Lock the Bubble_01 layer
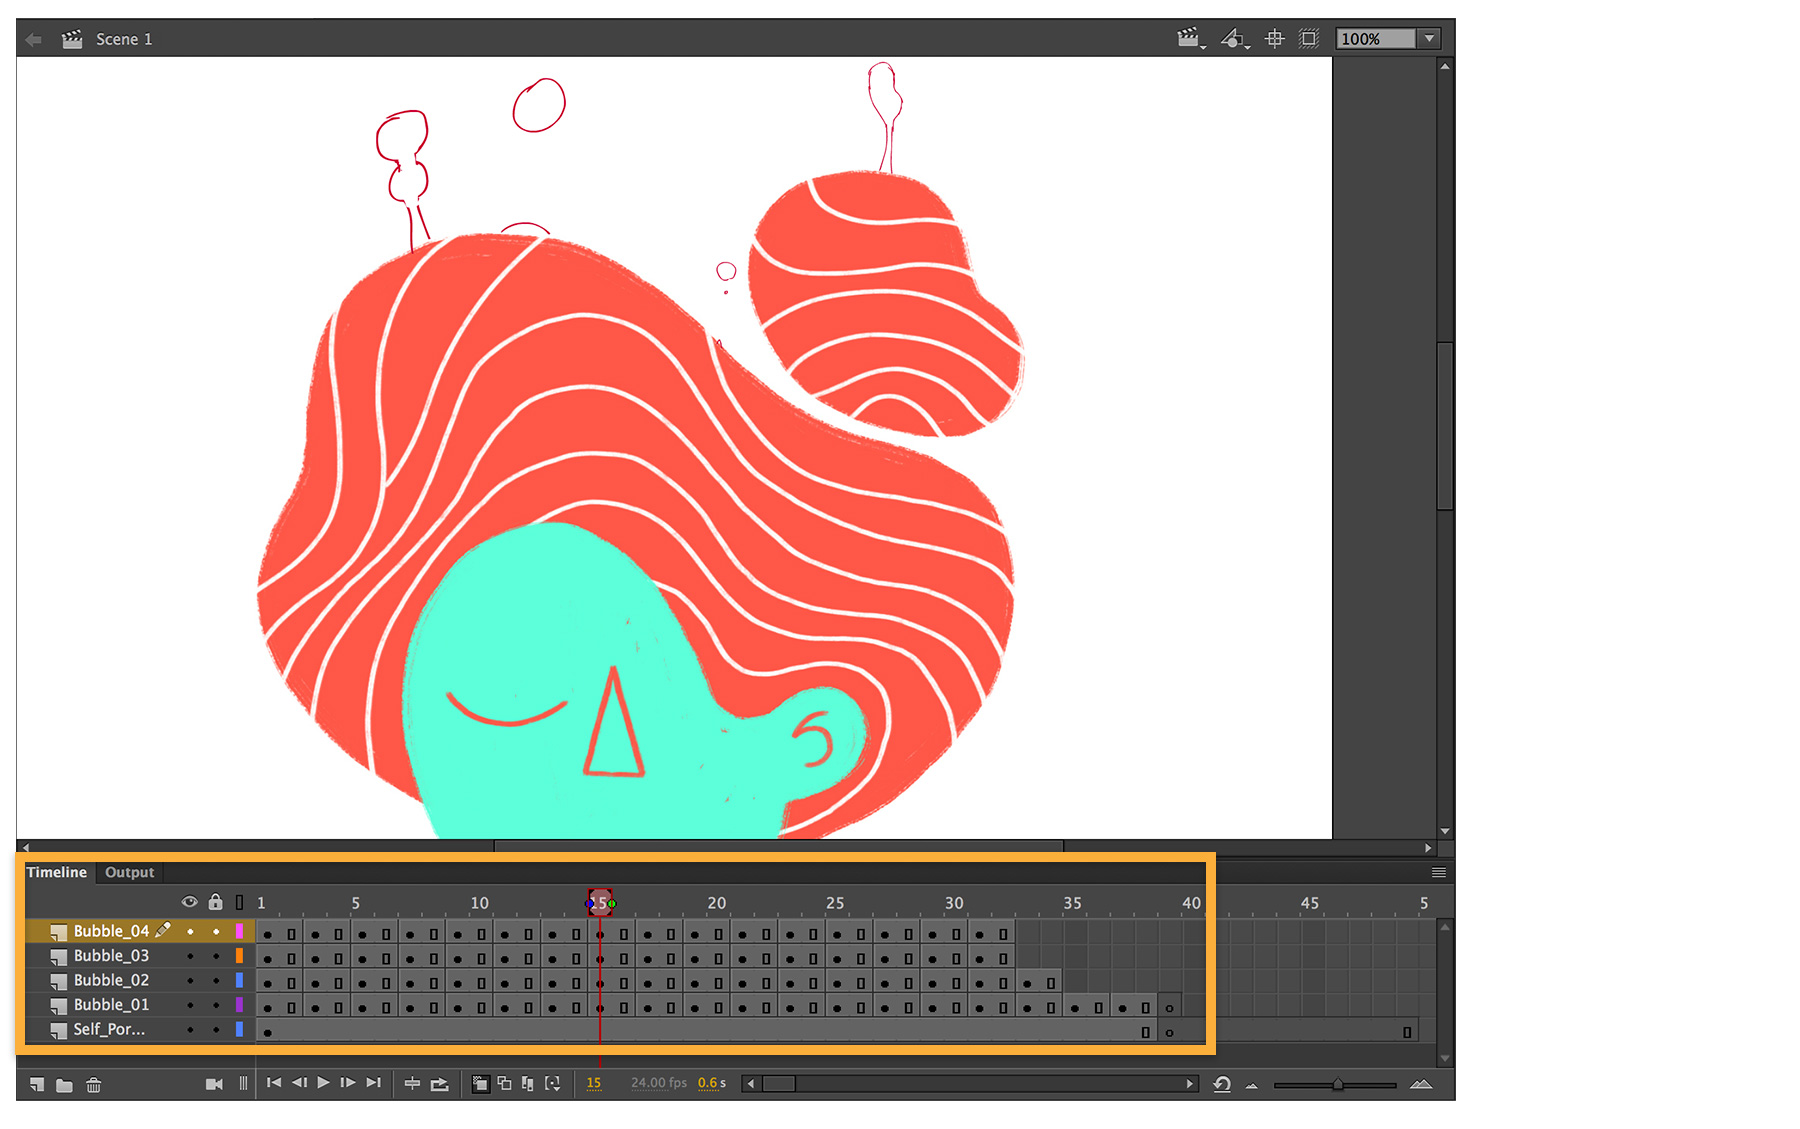The height and width of the screenshot is (1129, 1800). 216,1005
